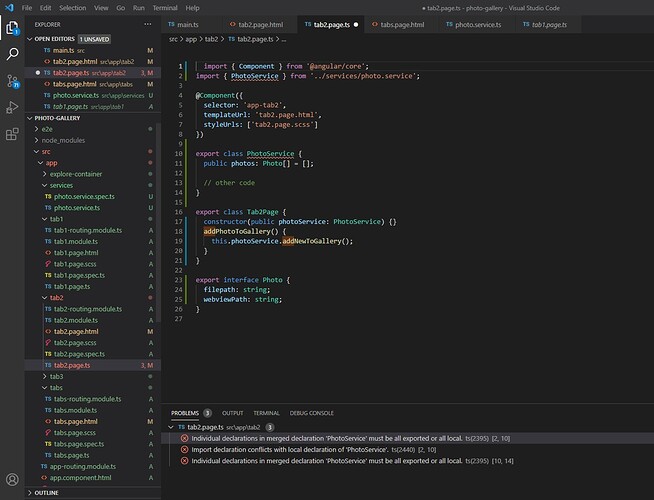Click PhotoService in the line 2 import

pos(254,76)
